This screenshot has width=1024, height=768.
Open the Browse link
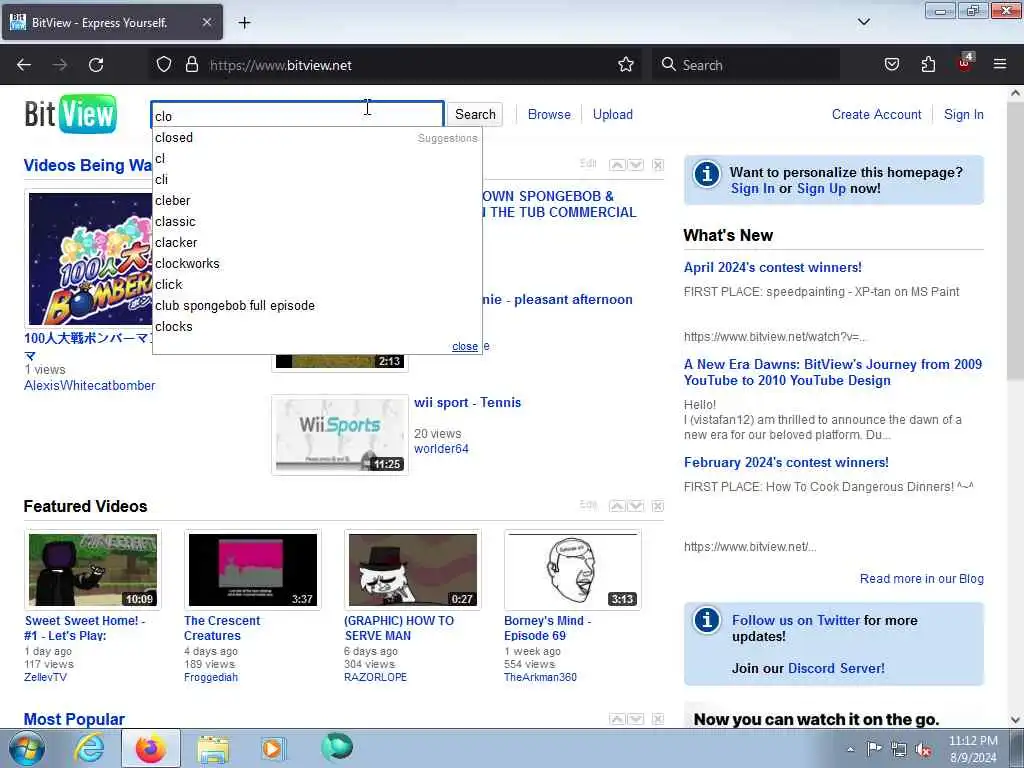549,114
